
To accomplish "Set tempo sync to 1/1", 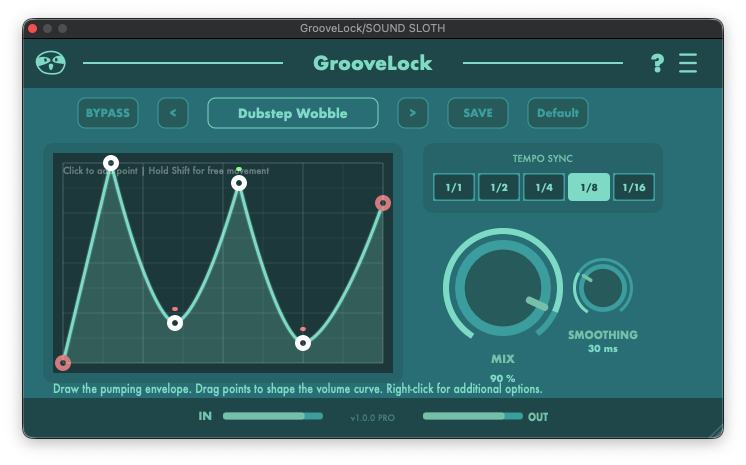I will (x=454, y=187).
